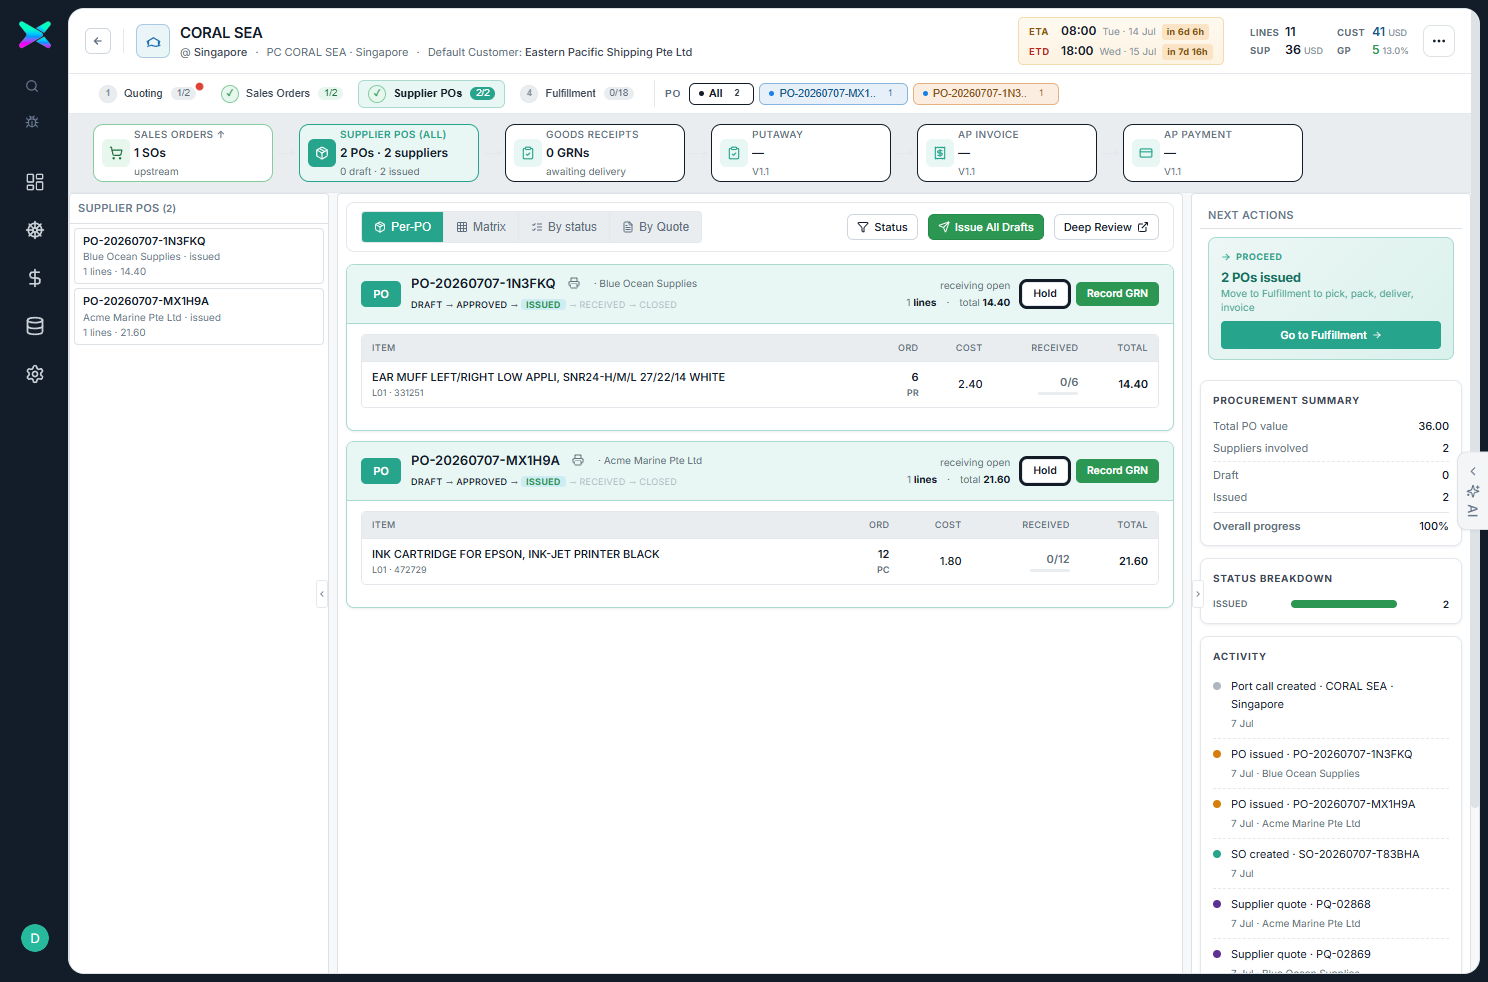
Task: Click the app logo in the sidebar
Action: pos(35,35)
